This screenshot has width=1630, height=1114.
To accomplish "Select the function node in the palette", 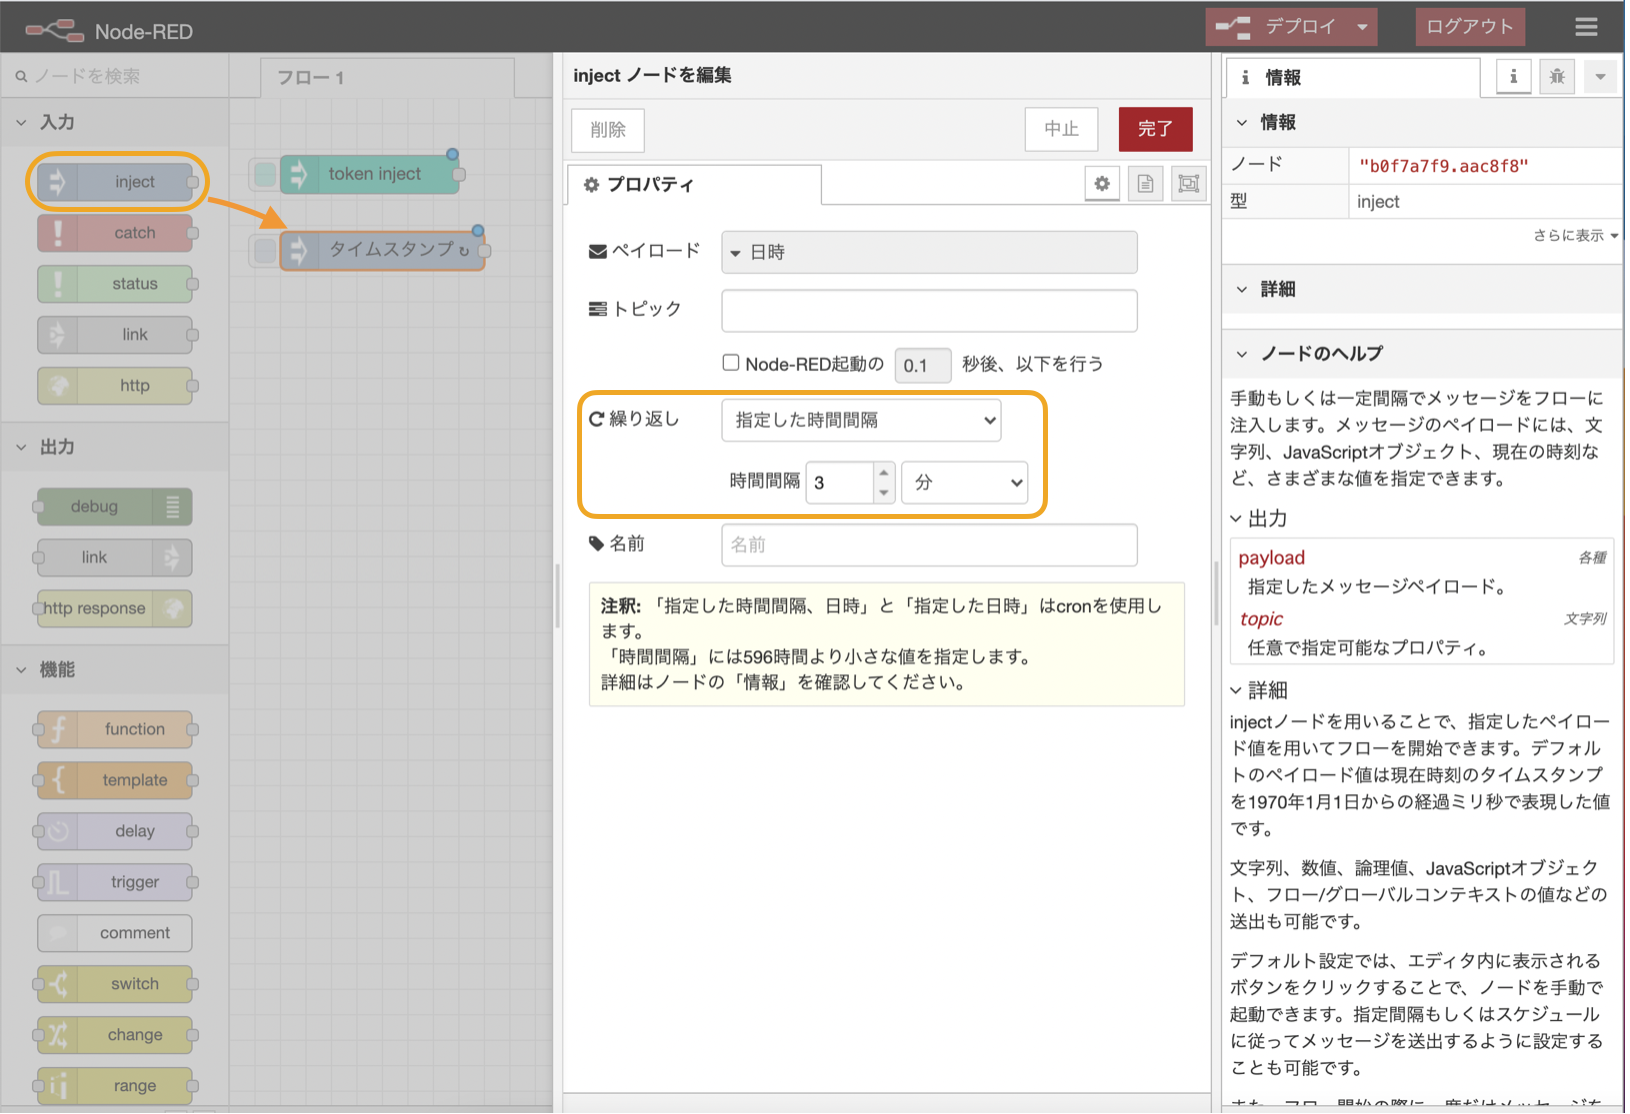I will click(x=115, y=729).
